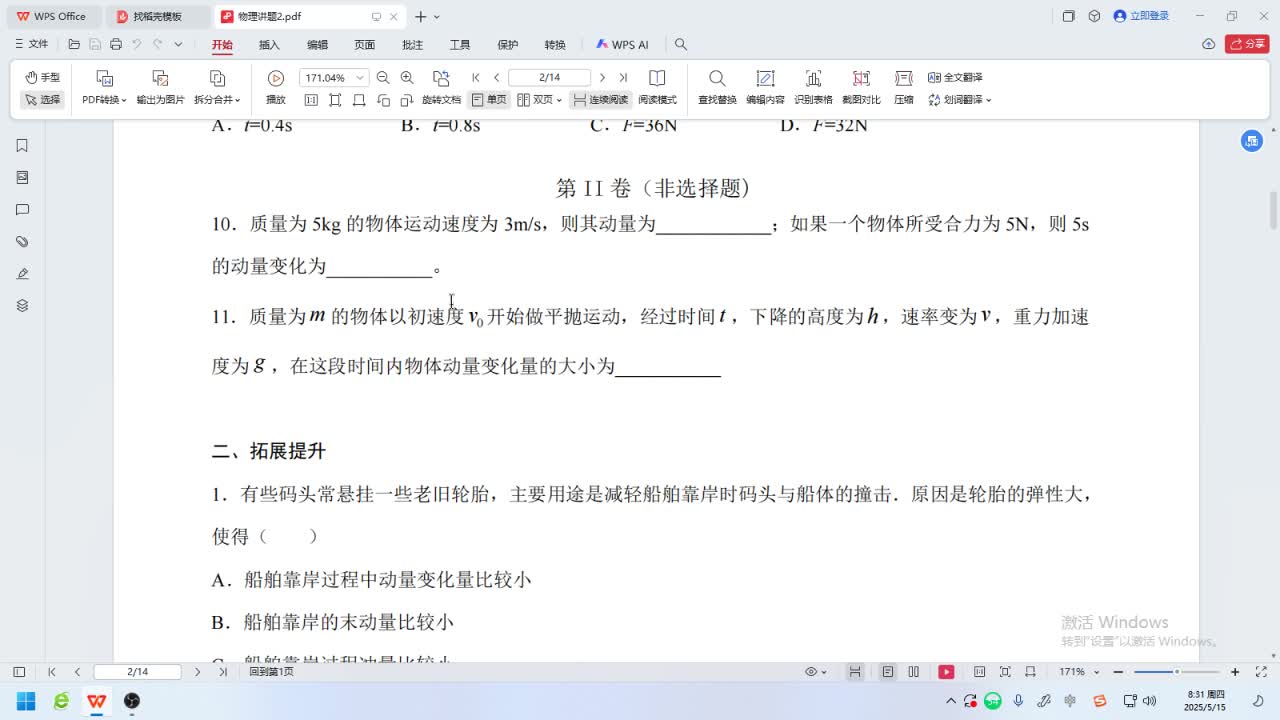Open 划词翻译 word translation dropdown
The height and width of the screenshot is (720, 1280).
tap(959, 100)
